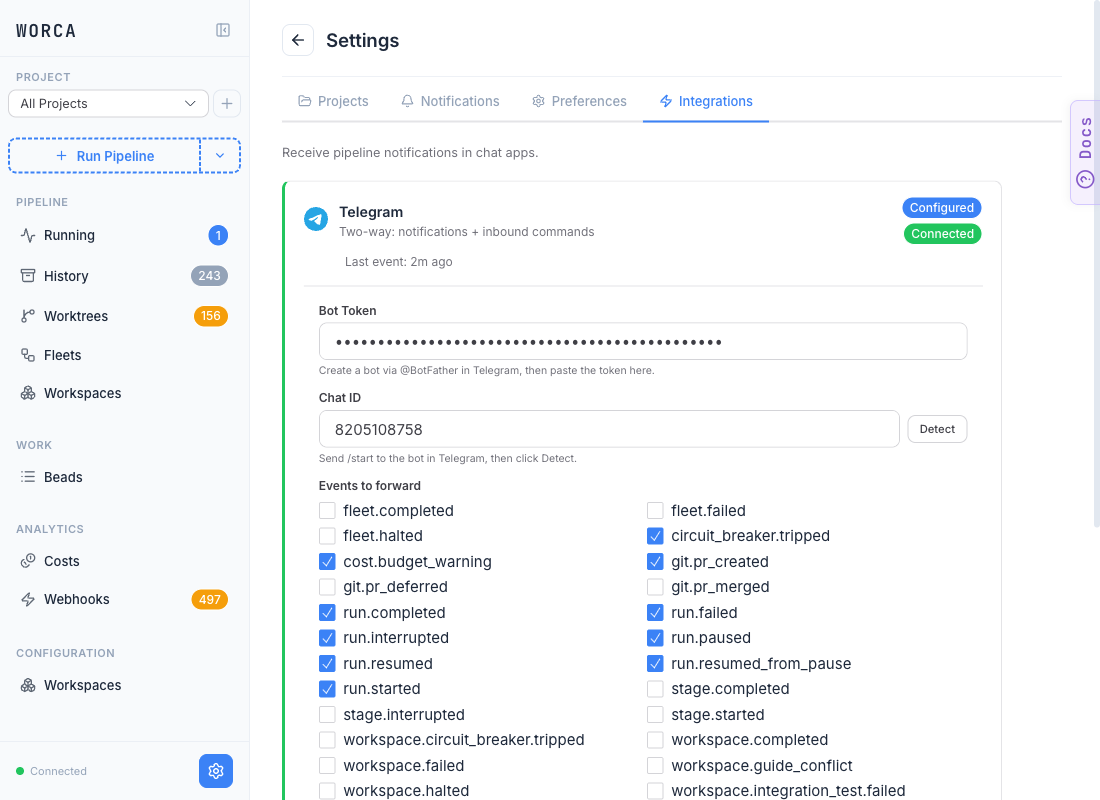Click the Chat ID input field
The height and width of the screenshot is (800, 1100).
(609, 429)
